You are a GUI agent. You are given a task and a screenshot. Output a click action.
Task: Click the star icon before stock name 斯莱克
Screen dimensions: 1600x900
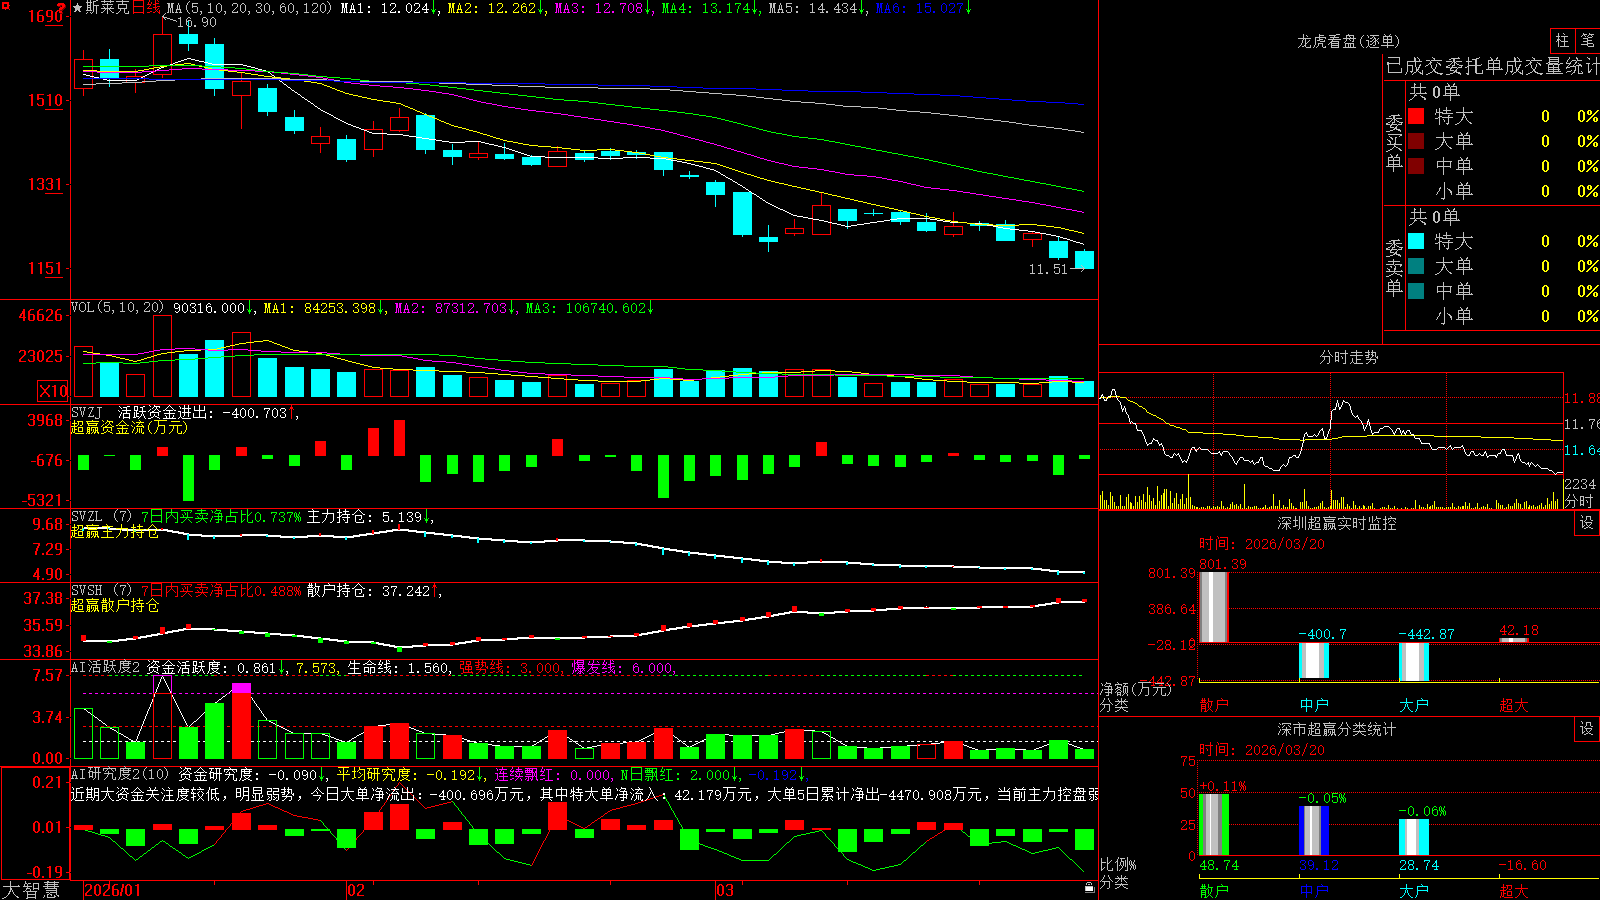(77, 8)
